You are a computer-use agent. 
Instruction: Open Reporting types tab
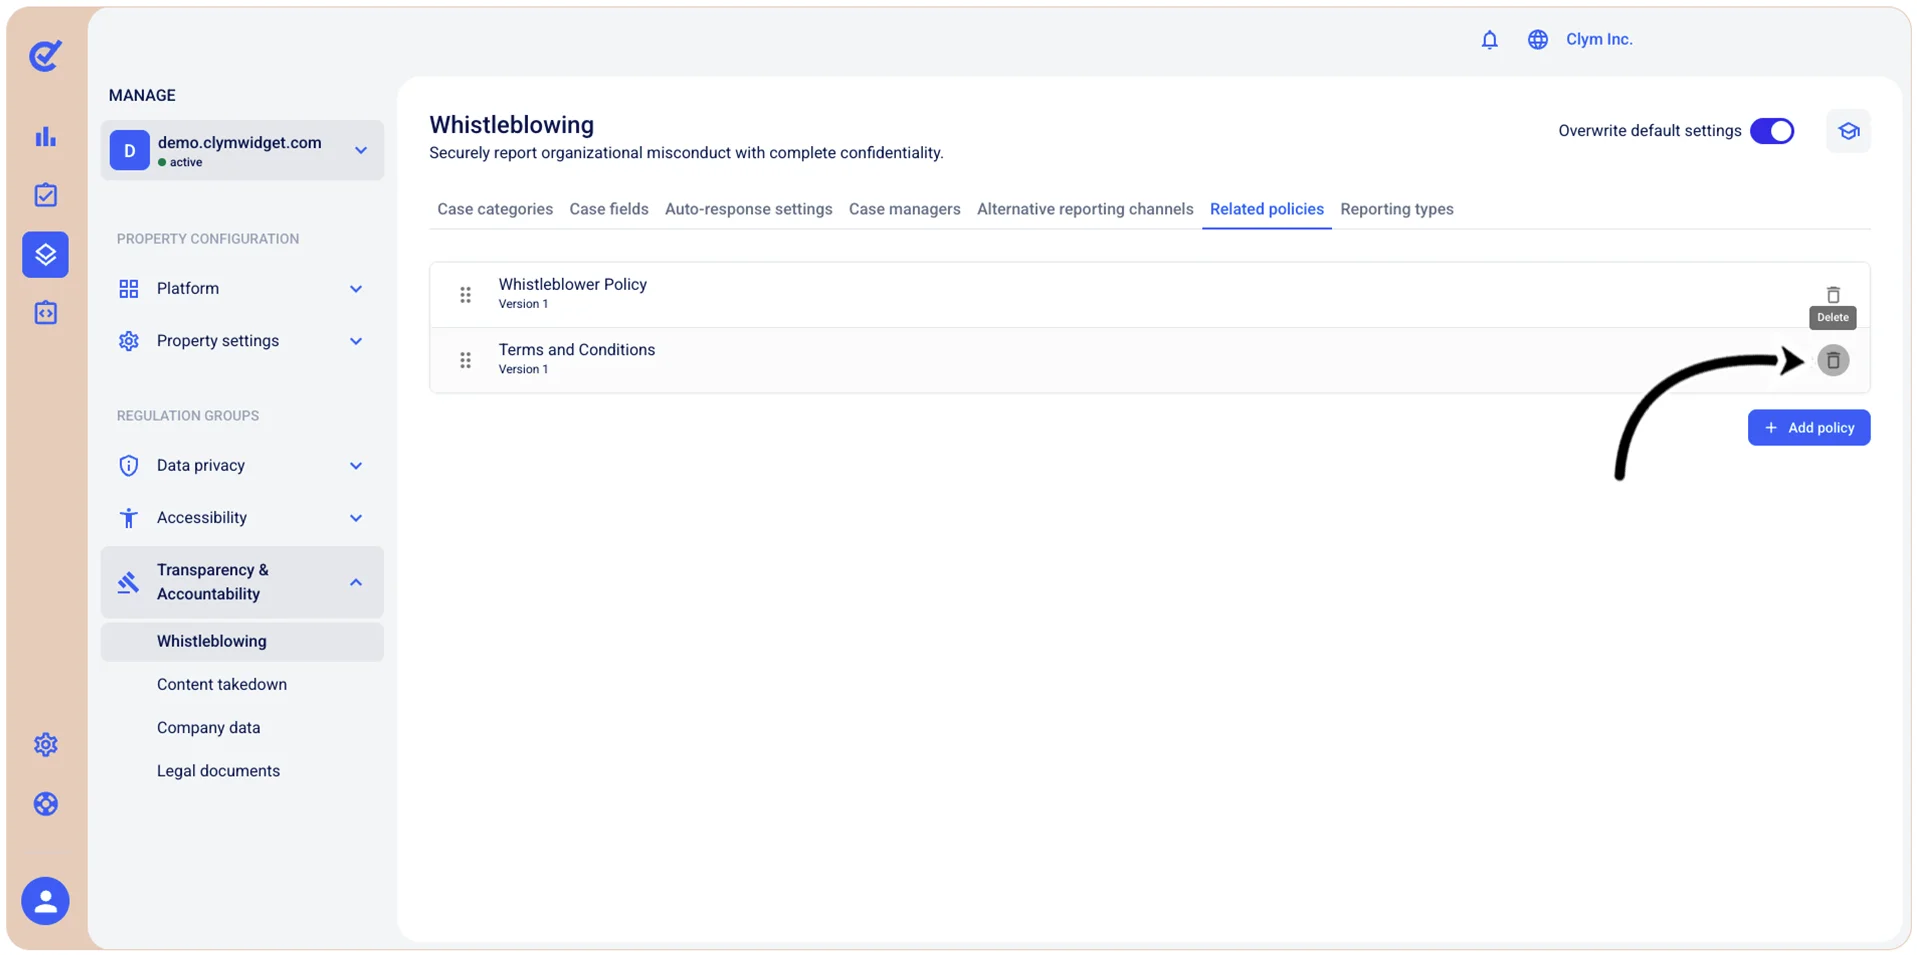(x=1396, y=209)
